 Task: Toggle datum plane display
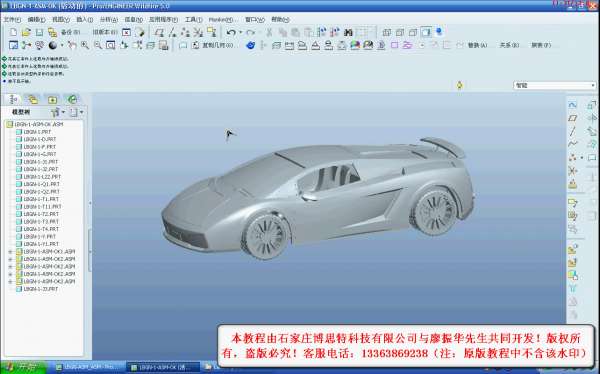click(x=159, y=33)
